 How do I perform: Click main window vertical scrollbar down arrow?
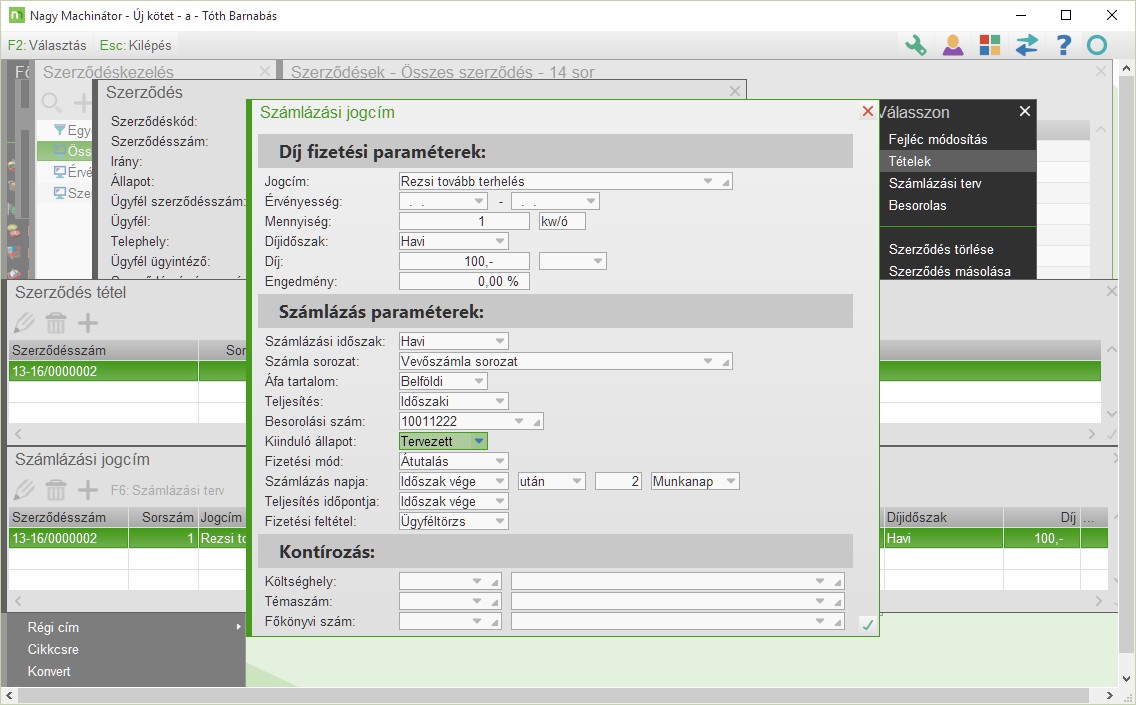[1126, 680]
